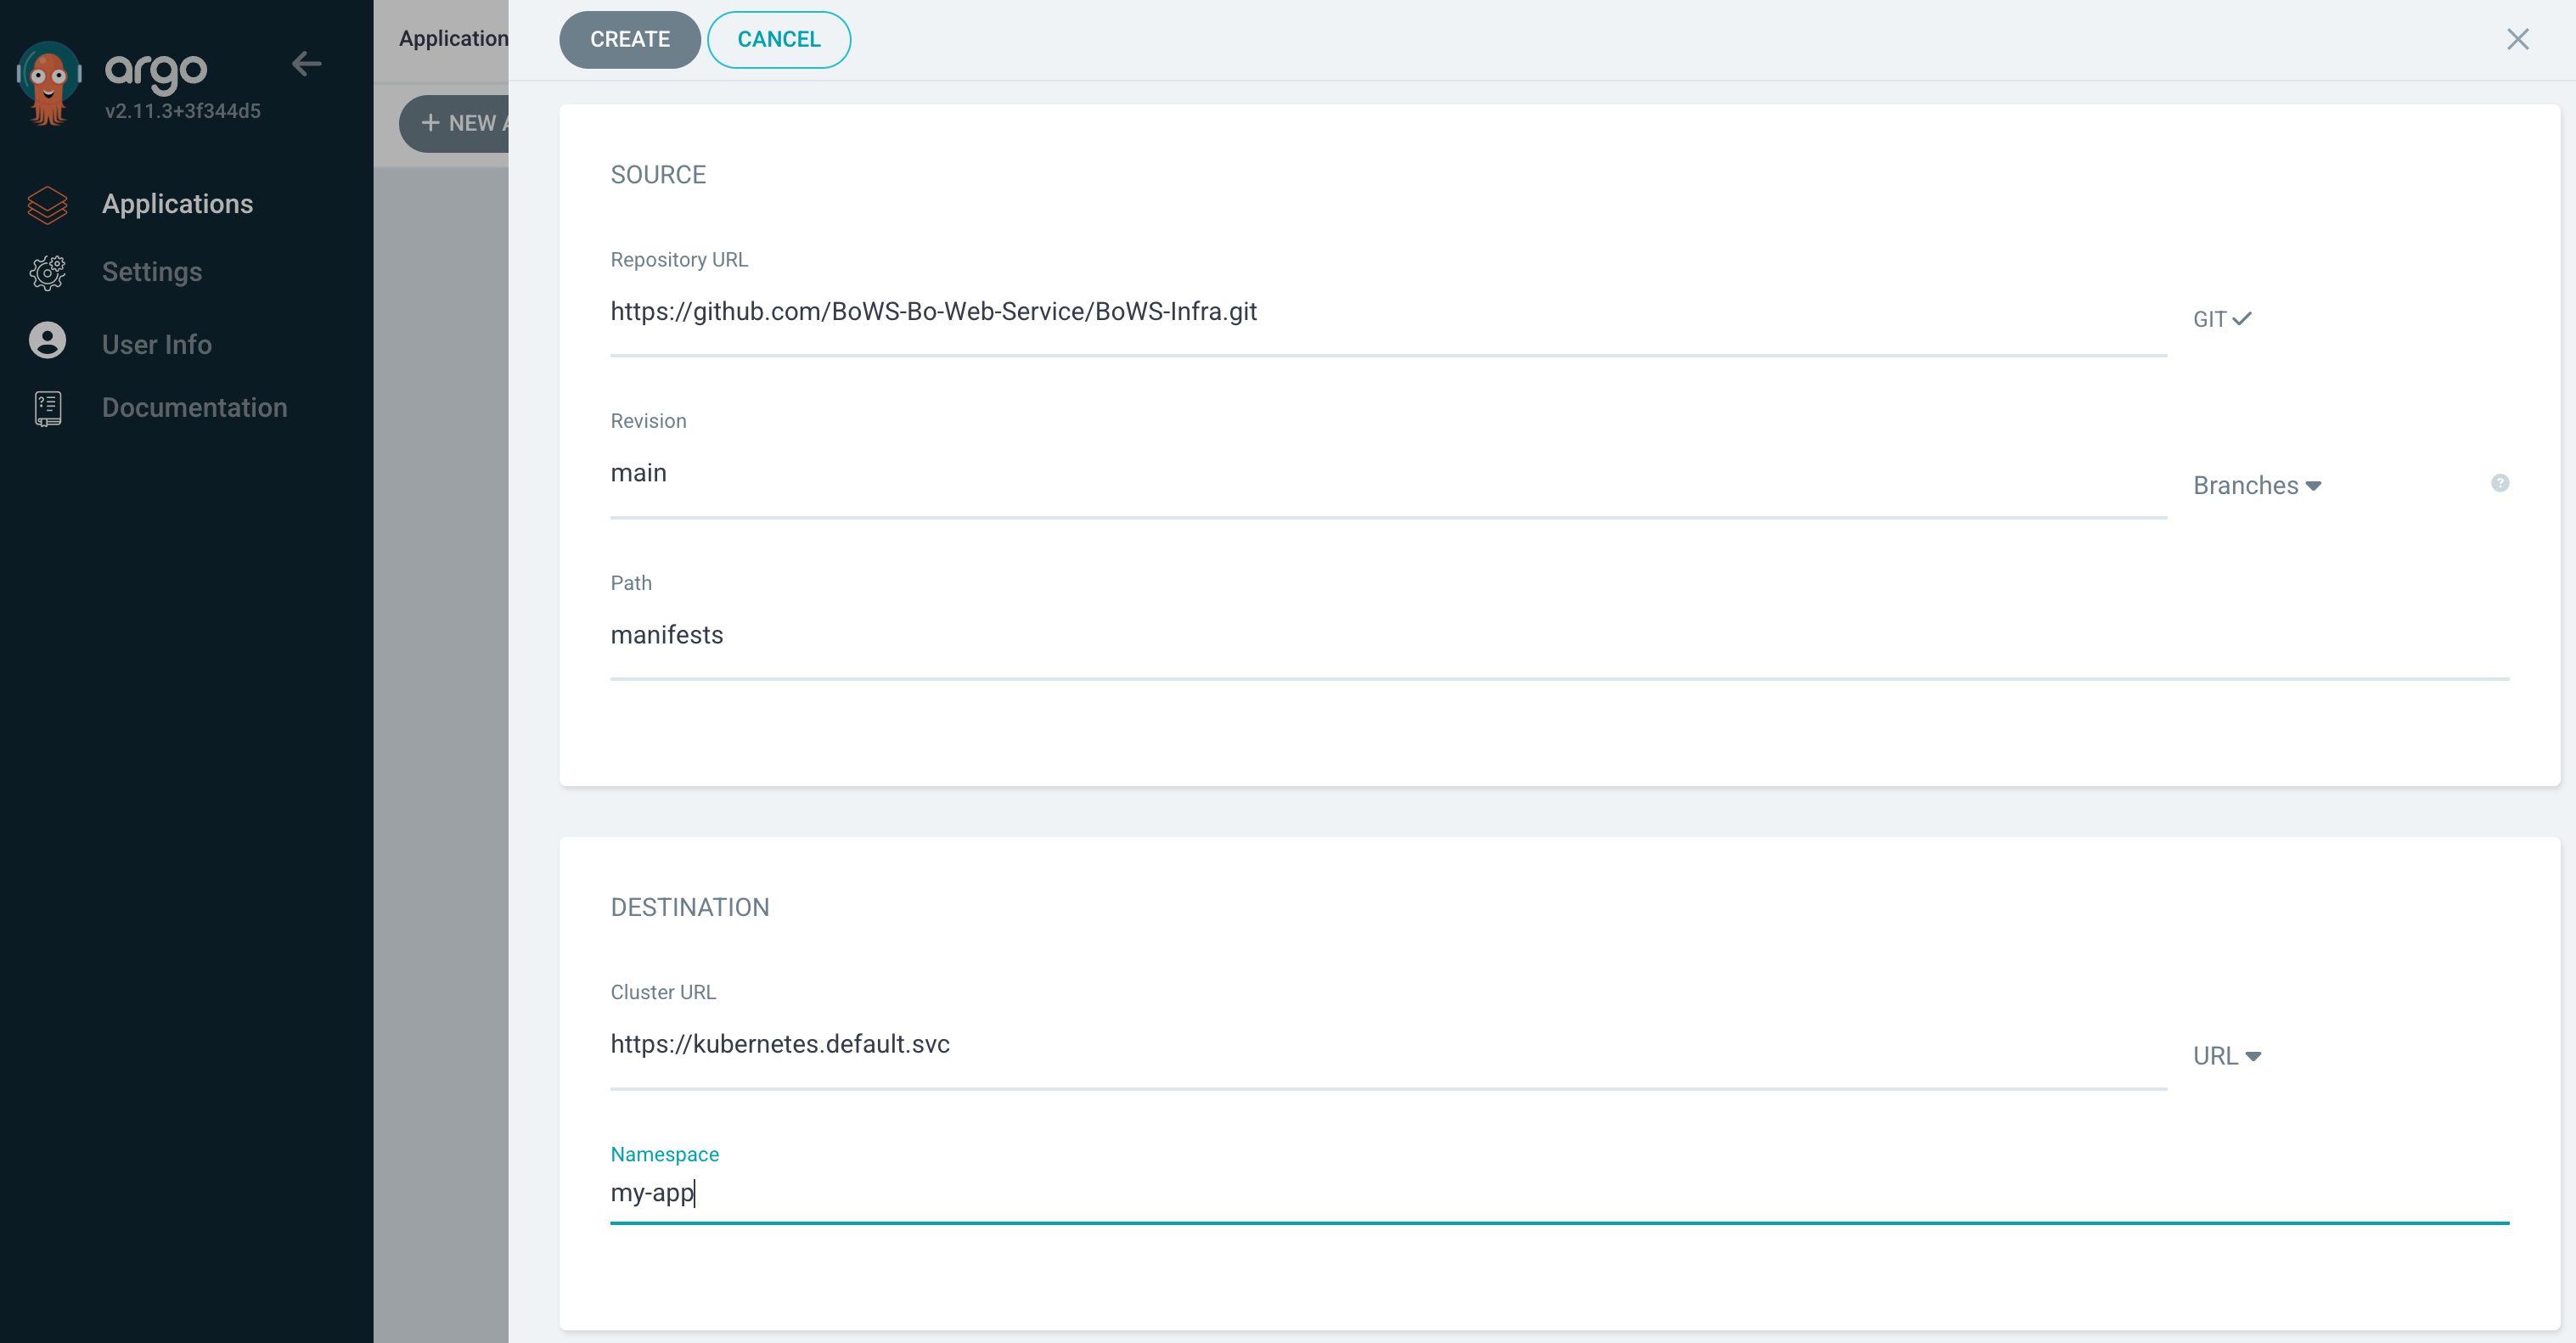
Task: Open User Info sidebar item
Action: click(x=156, y=344)
